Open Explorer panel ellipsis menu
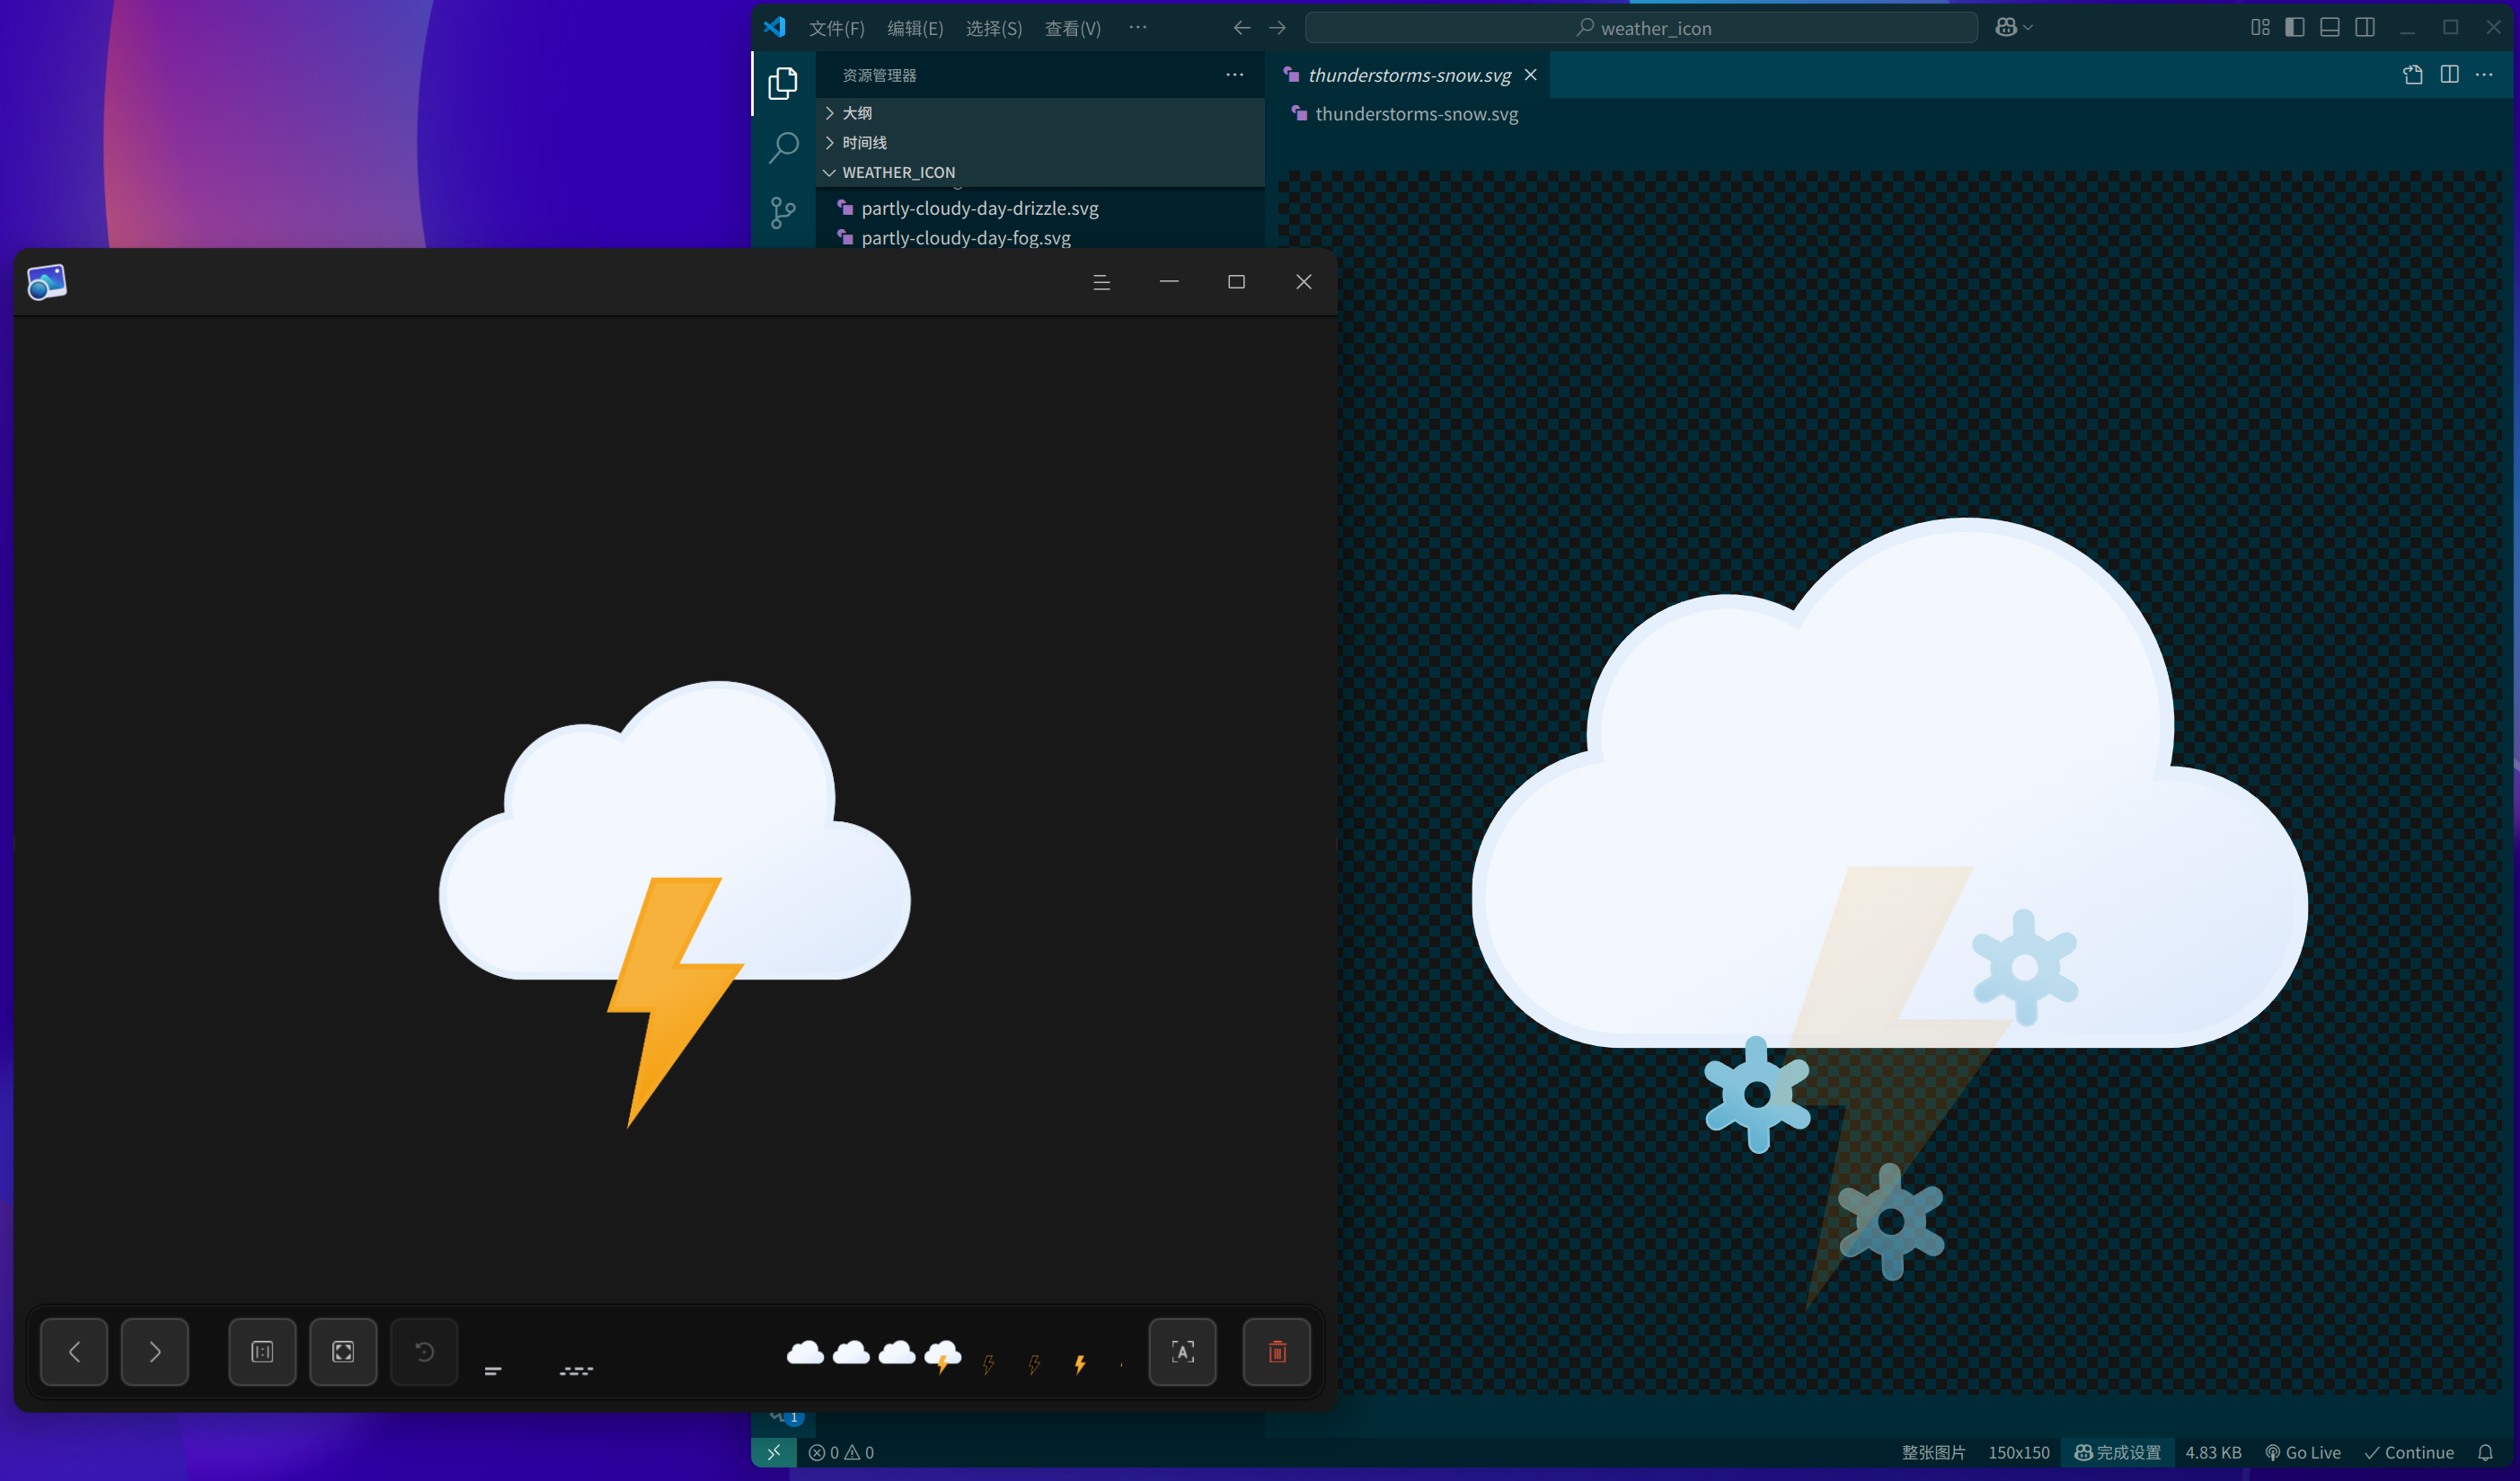The image size is (2520, 1481). click(1235, 75)
